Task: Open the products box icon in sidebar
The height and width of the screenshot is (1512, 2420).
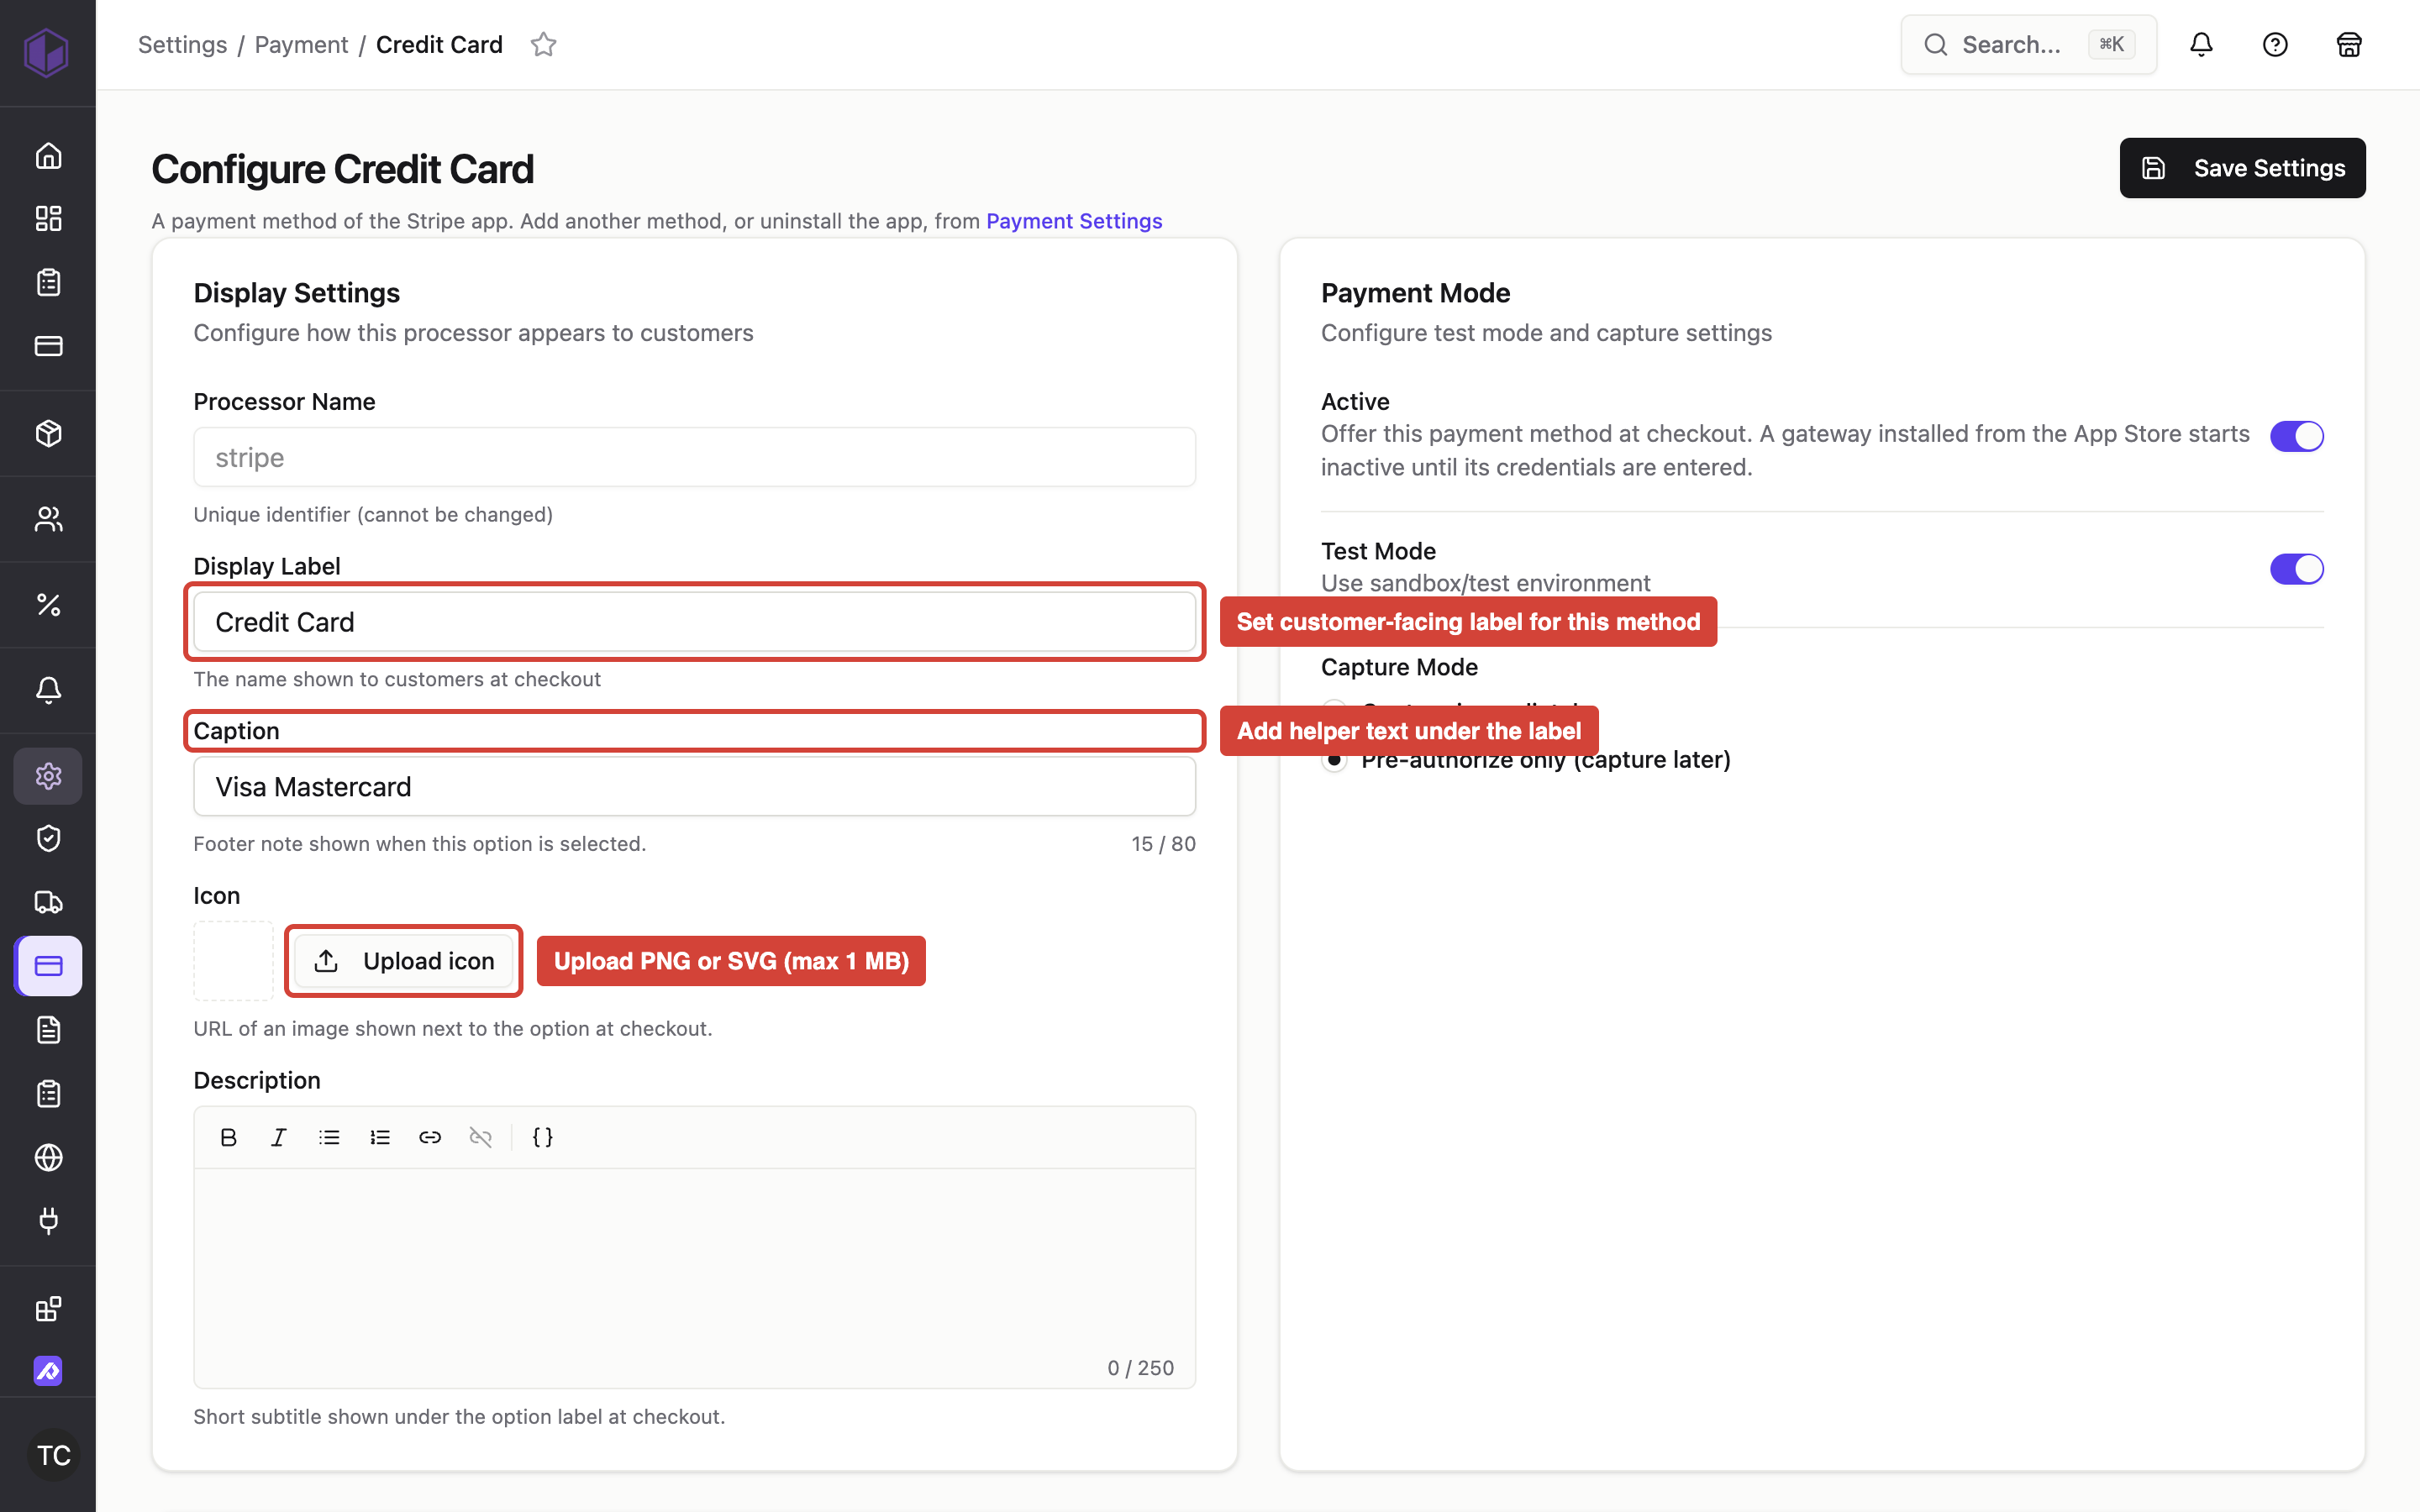Action: tap(48, 433)
